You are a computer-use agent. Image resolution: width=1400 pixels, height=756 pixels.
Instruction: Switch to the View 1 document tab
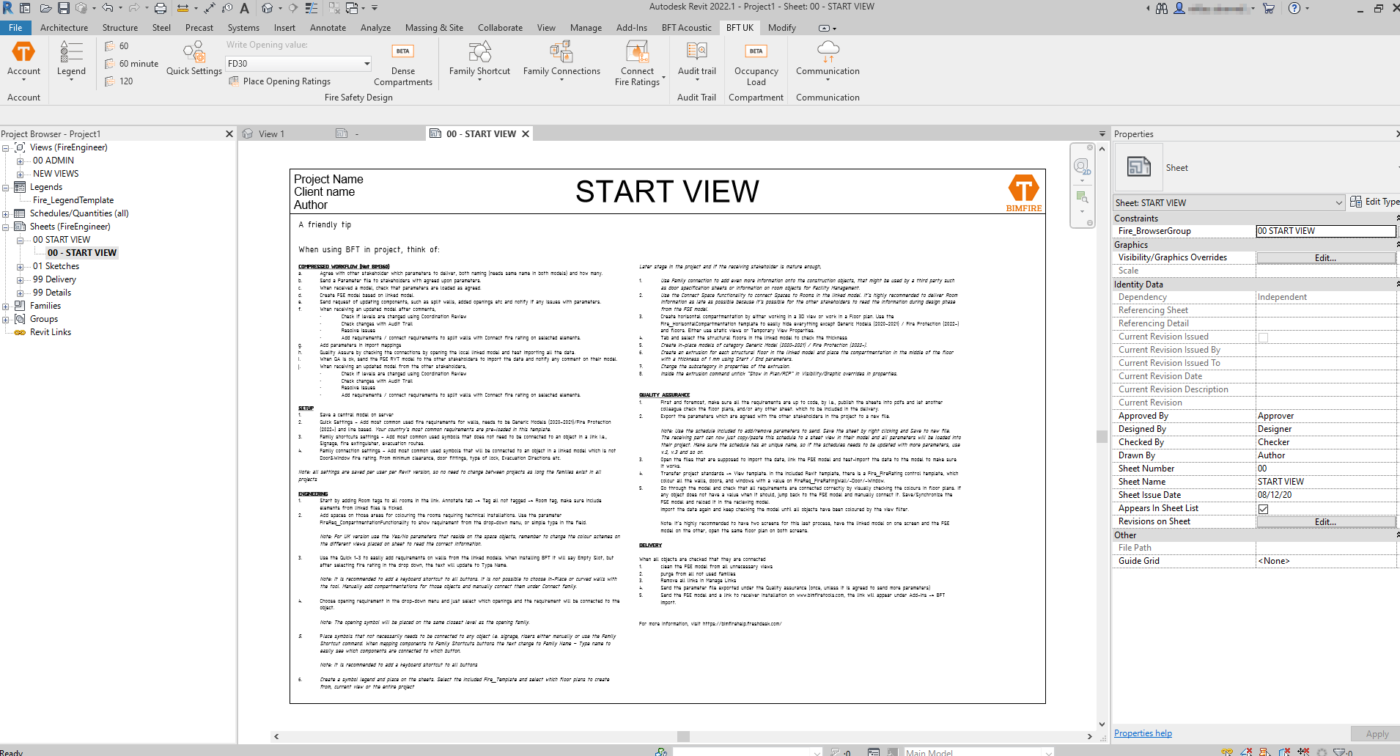point(271,133)
